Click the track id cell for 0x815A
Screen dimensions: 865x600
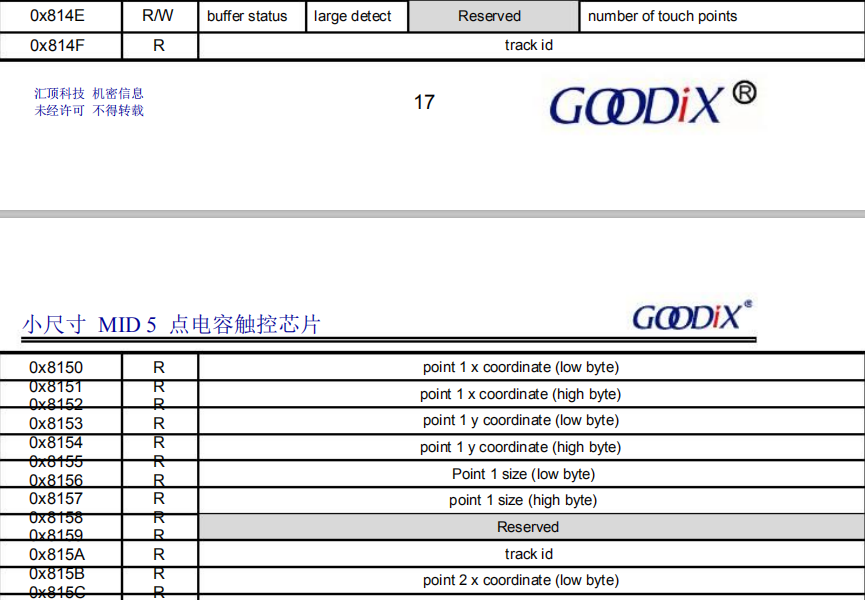coord(527,553)
